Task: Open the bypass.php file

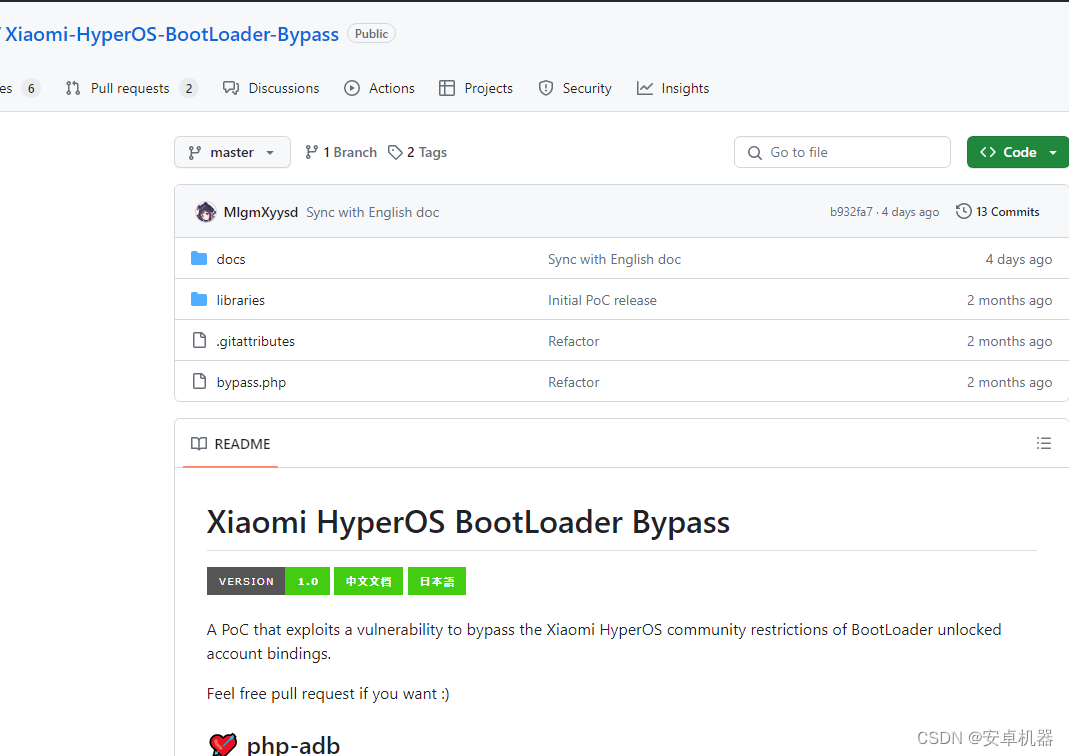Action: click(251, 382)
